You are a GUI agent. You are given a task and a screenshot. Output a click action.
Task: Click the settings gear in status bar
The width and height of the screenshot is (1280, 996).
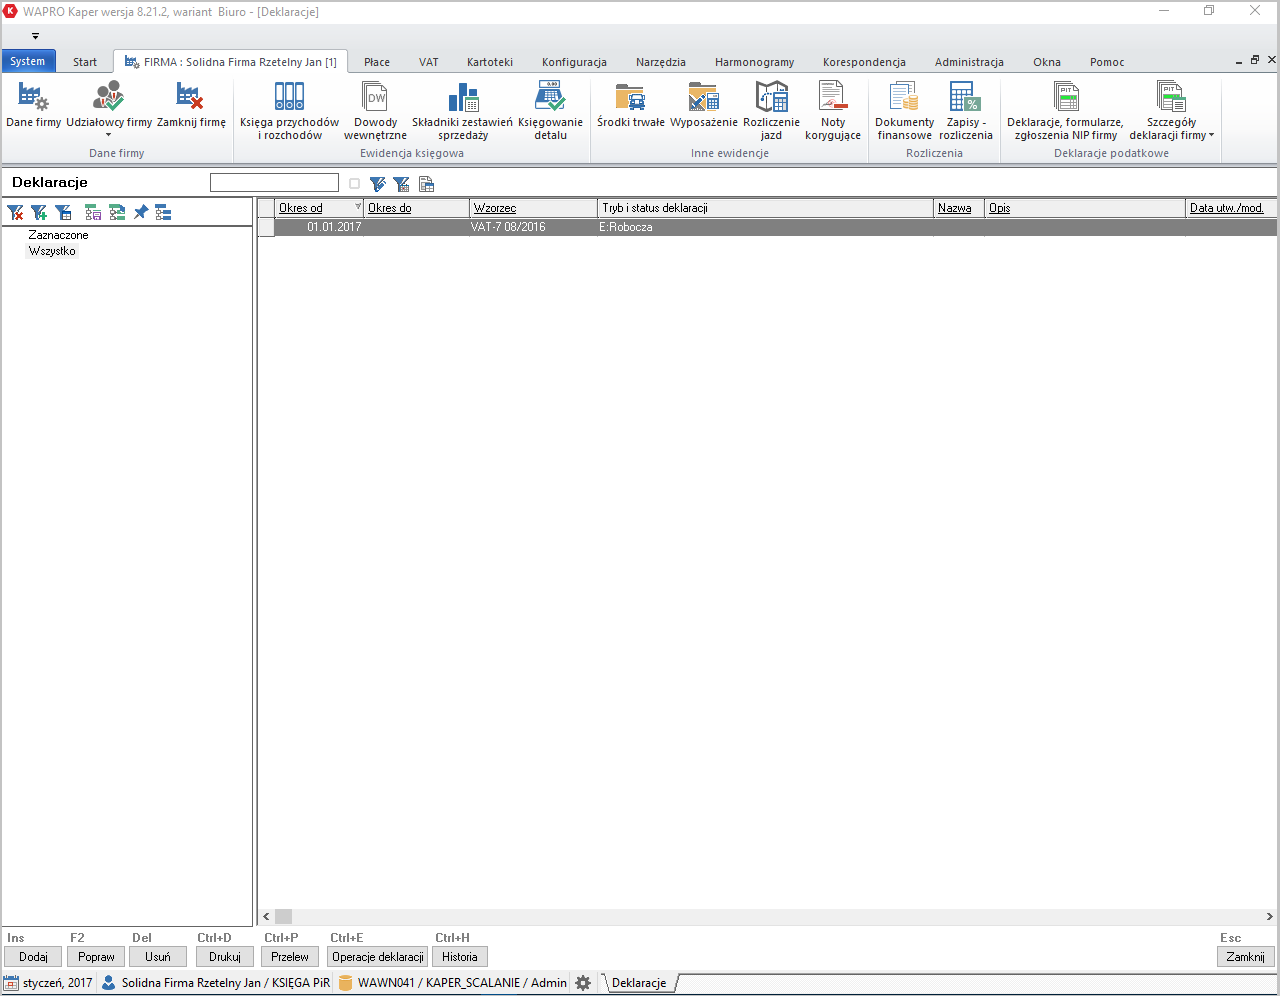pyautogui.click(x=583, y=983)
